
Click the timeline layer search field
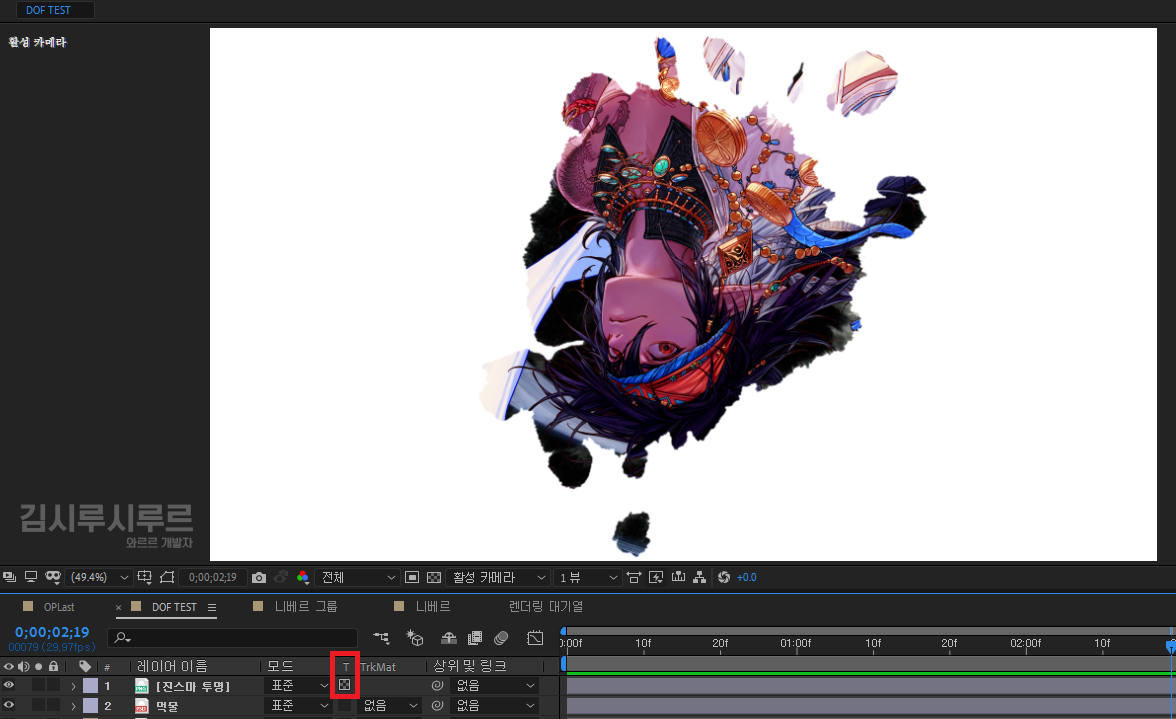[232, 638]
